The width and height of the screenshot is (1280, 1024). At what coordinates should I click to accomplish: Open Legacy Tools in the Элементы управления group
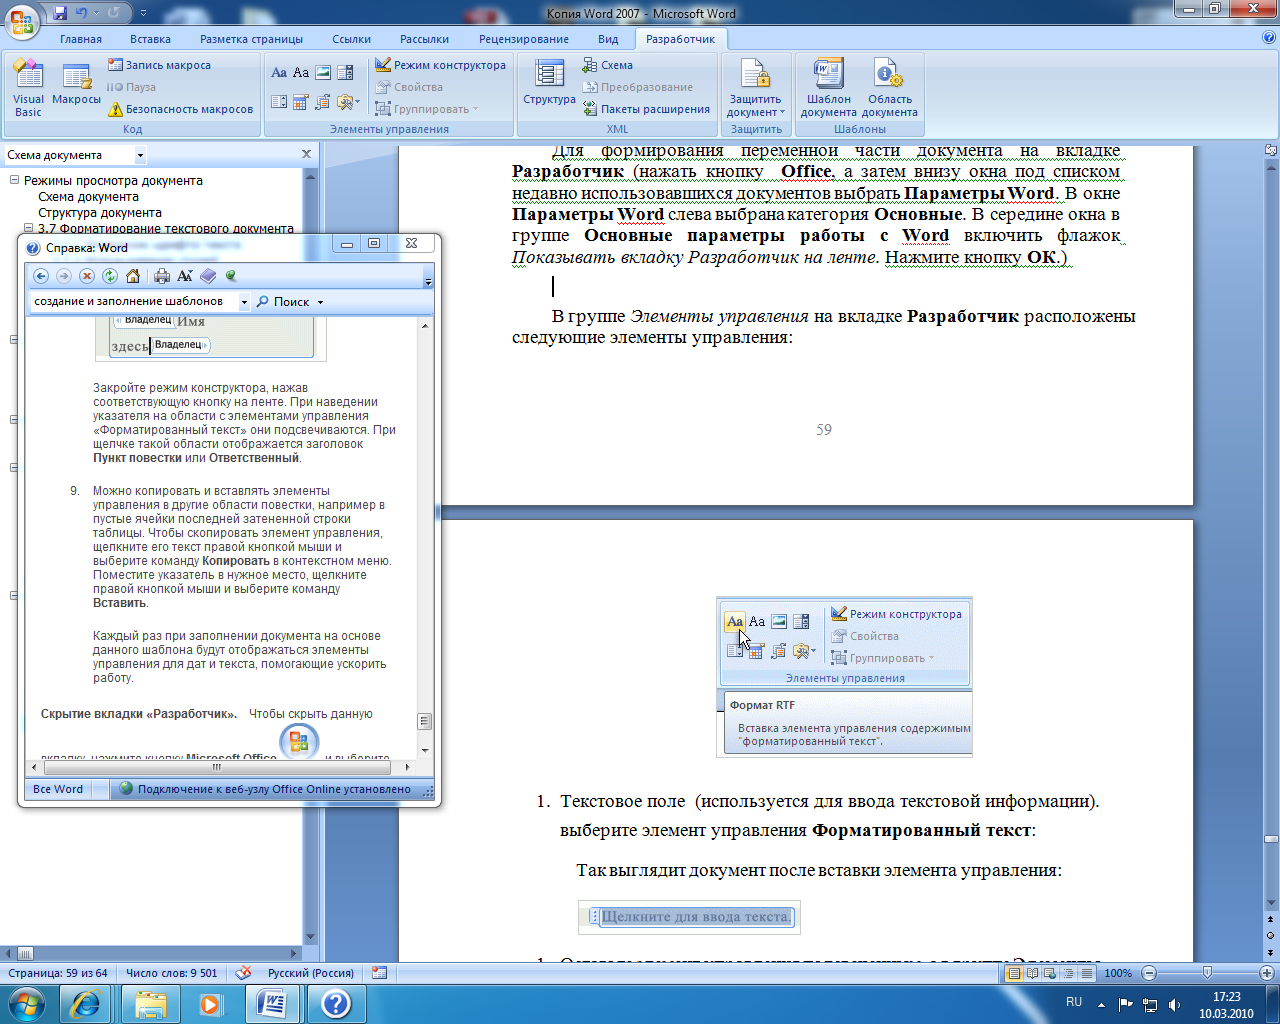coord(348,101)
